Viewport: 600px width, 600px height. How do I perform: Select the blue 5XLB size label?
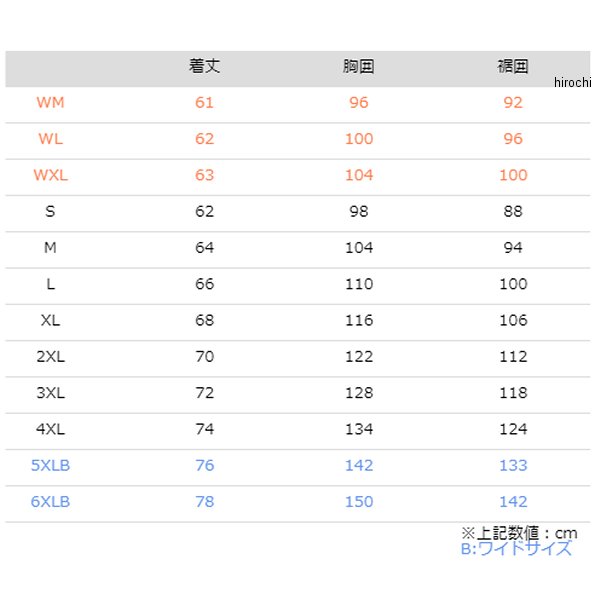50,465
